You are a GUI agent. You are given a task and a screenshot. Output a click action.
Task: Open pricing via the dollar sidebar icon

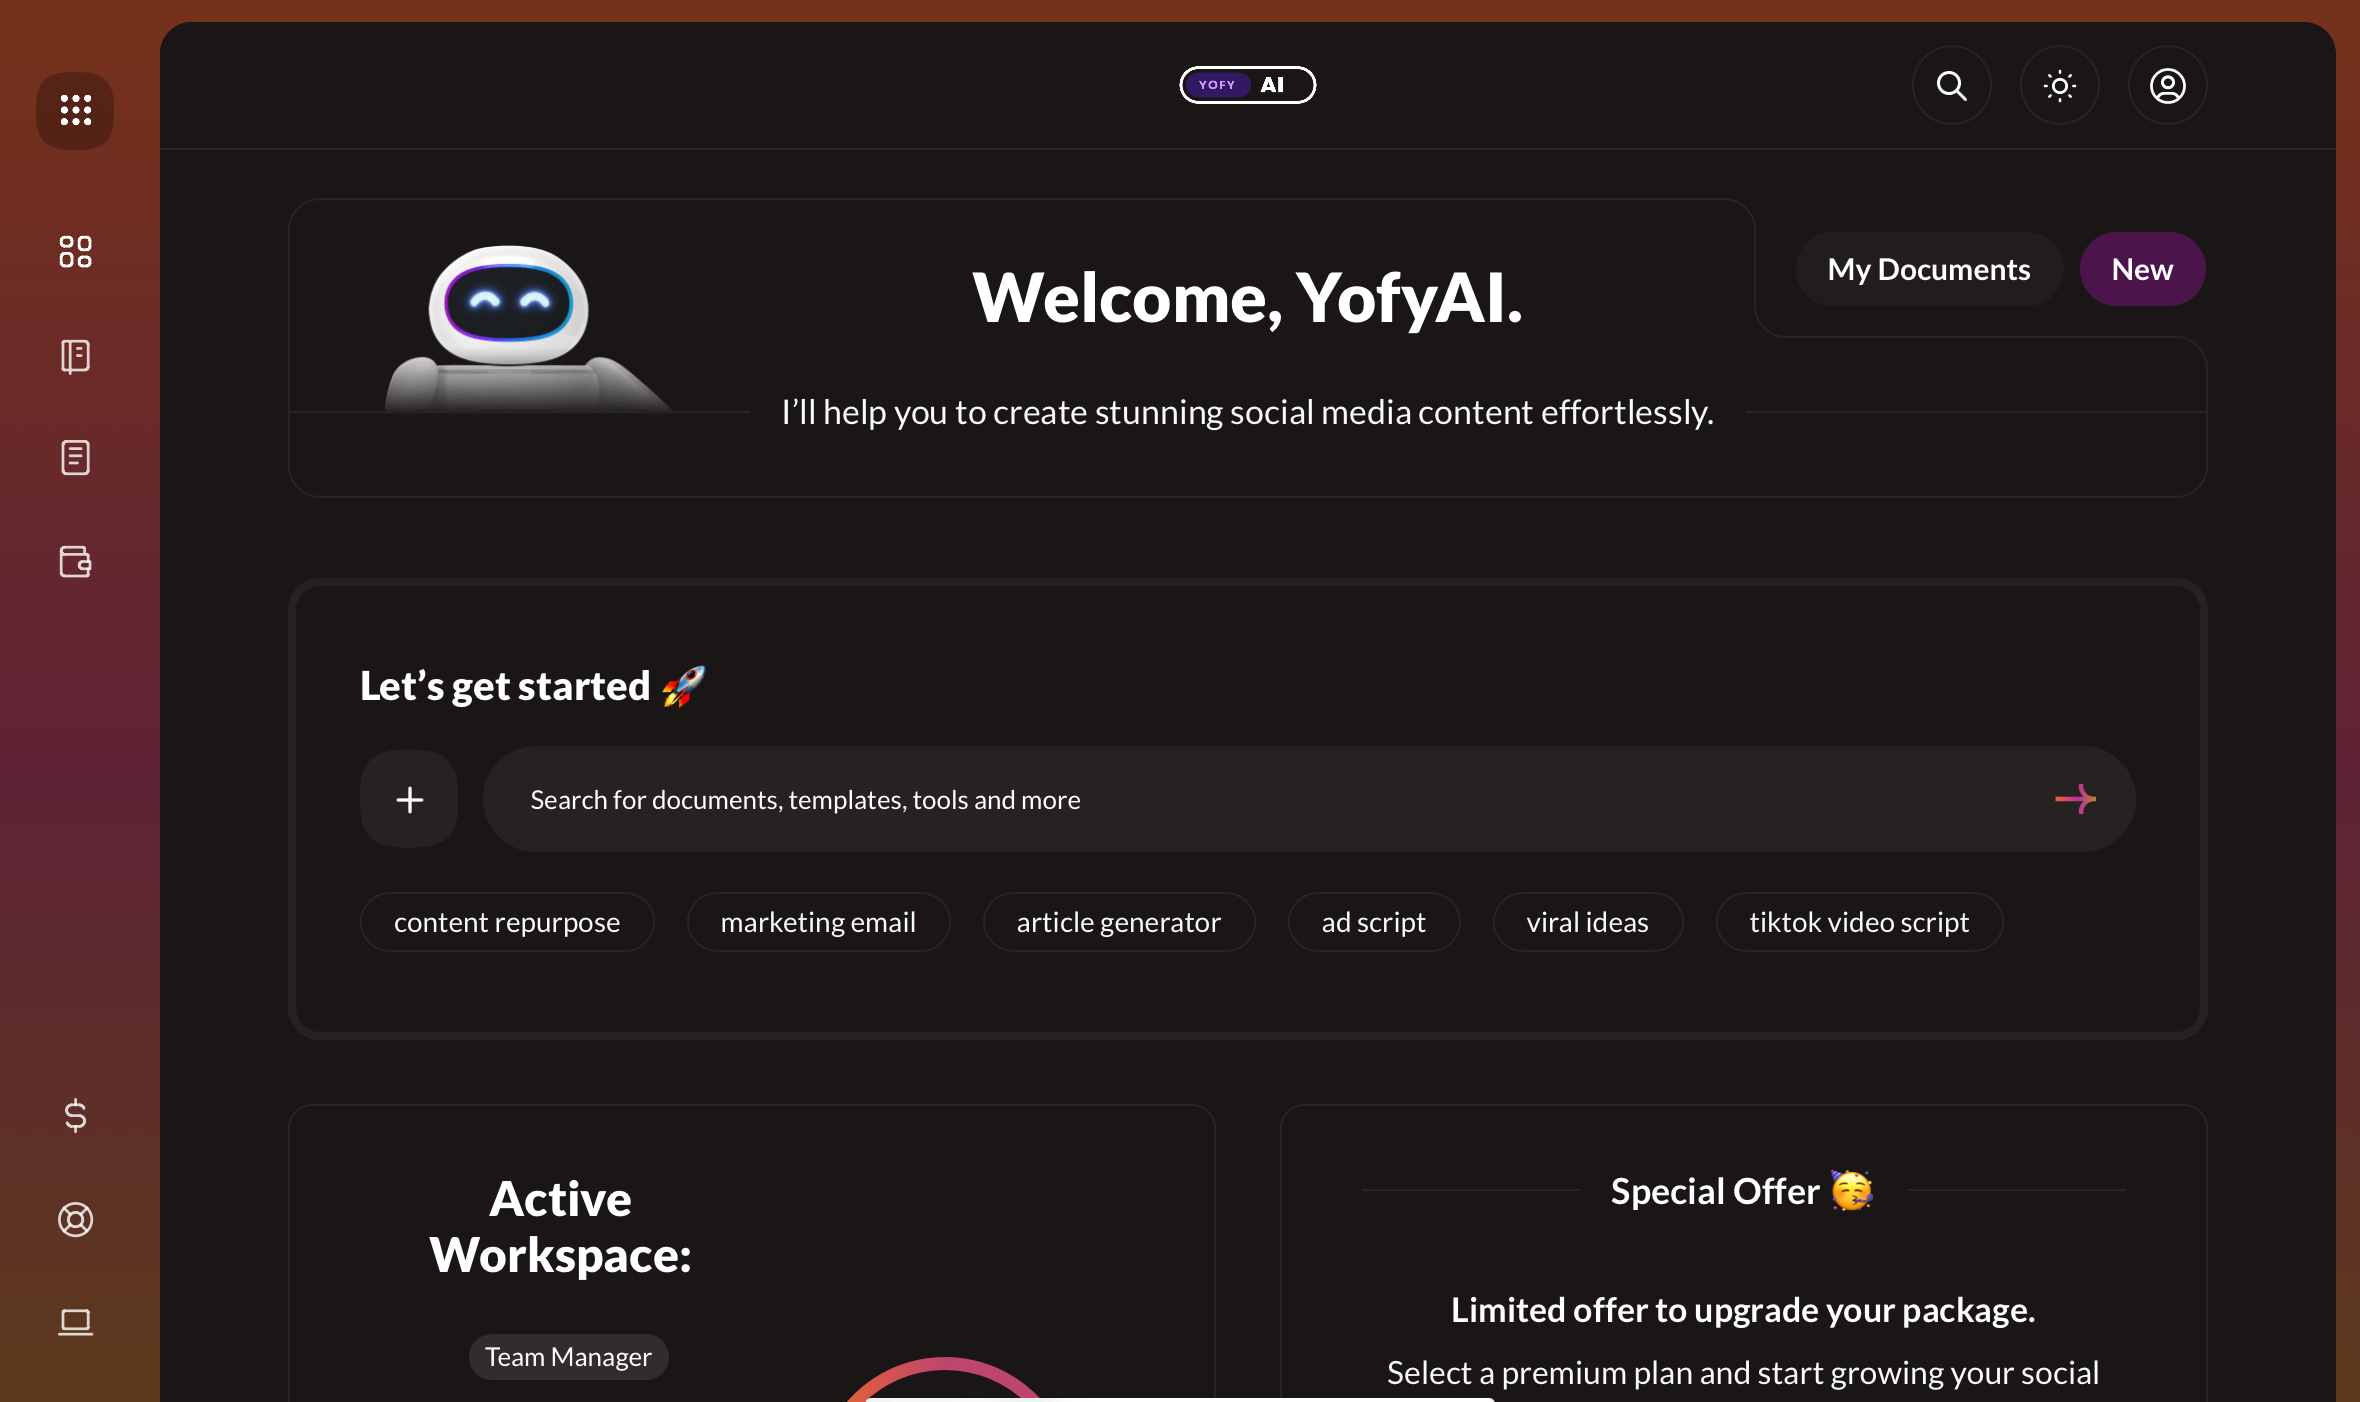pyautogui.click(x=75, y=1117)
